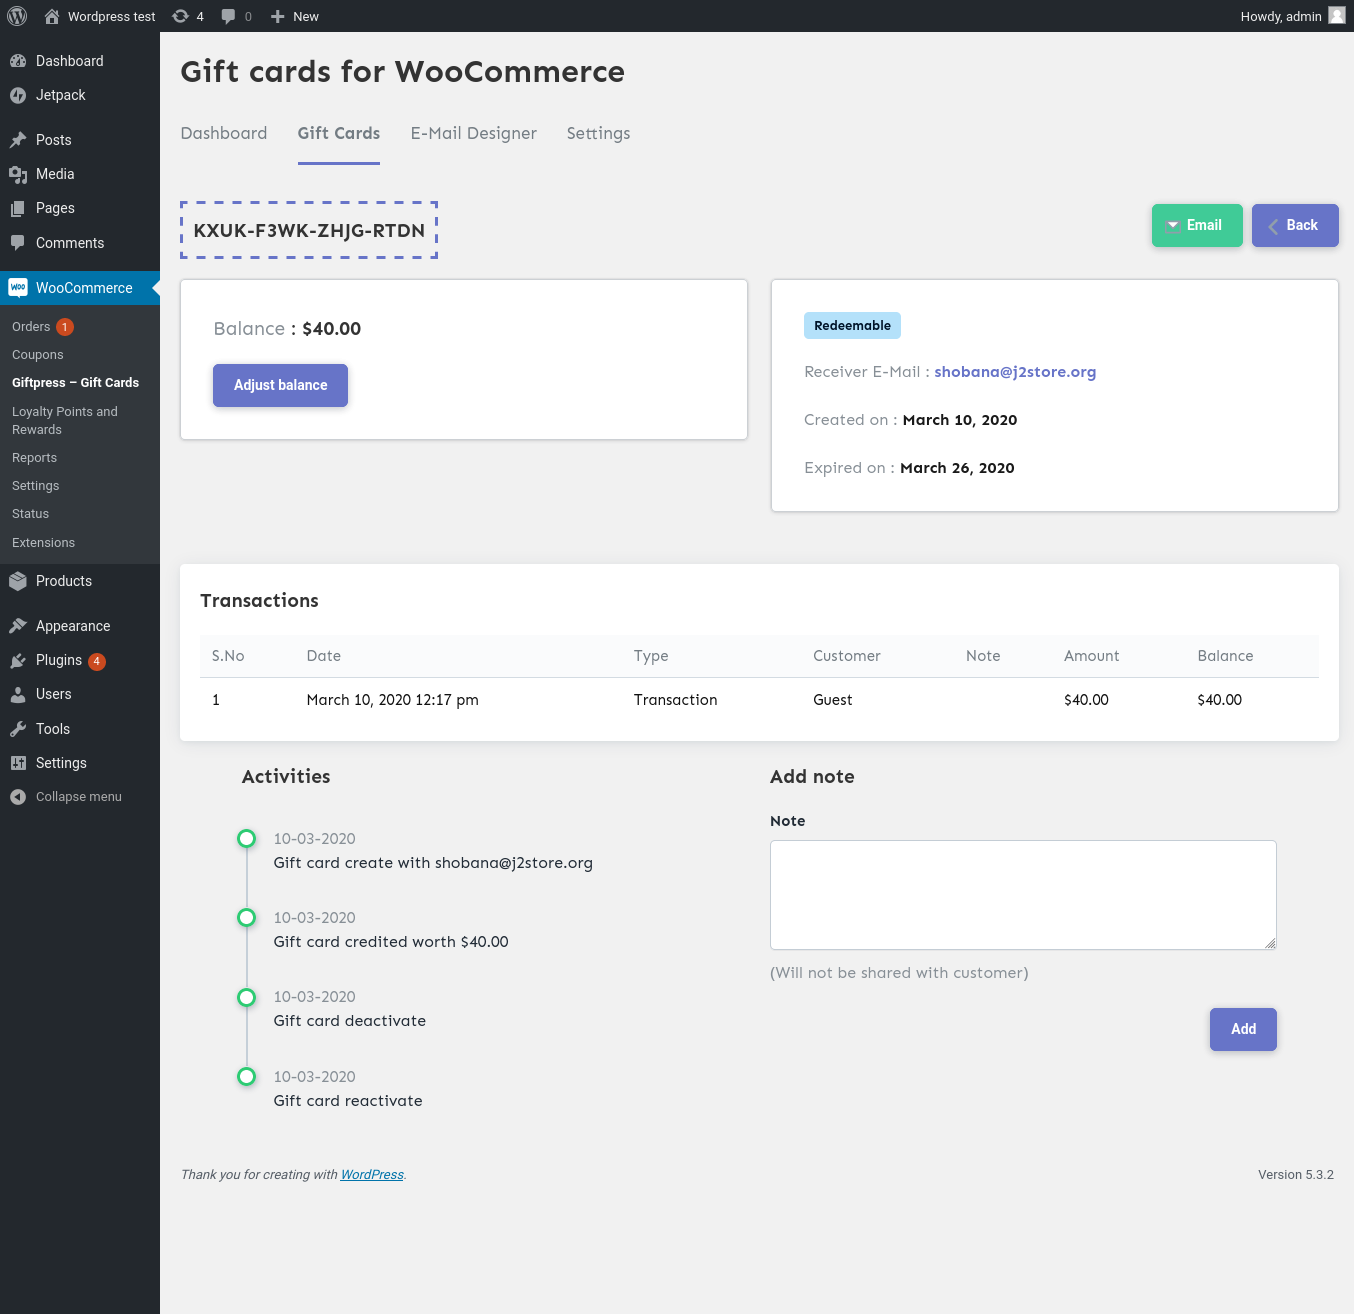Open the plugin Settings tab
Viewport: 1354px width, 1314px height.
click(598, 133)
